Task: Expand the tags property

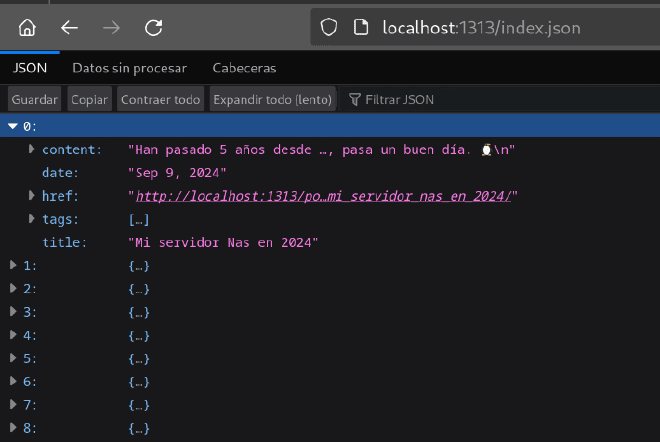Action: click(31, 218)
